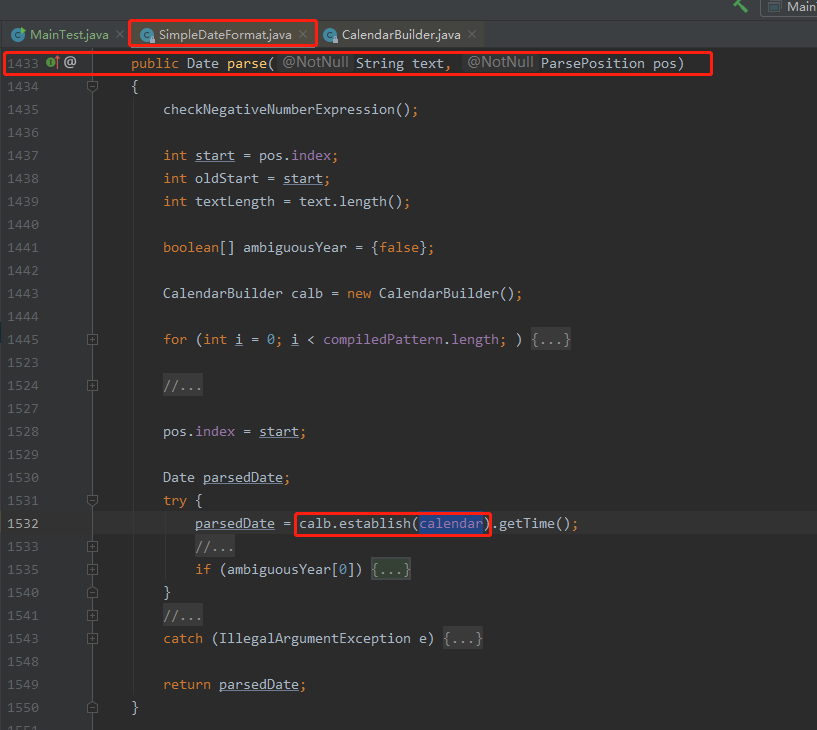Click return parsedDate statement

pos(234,685)
